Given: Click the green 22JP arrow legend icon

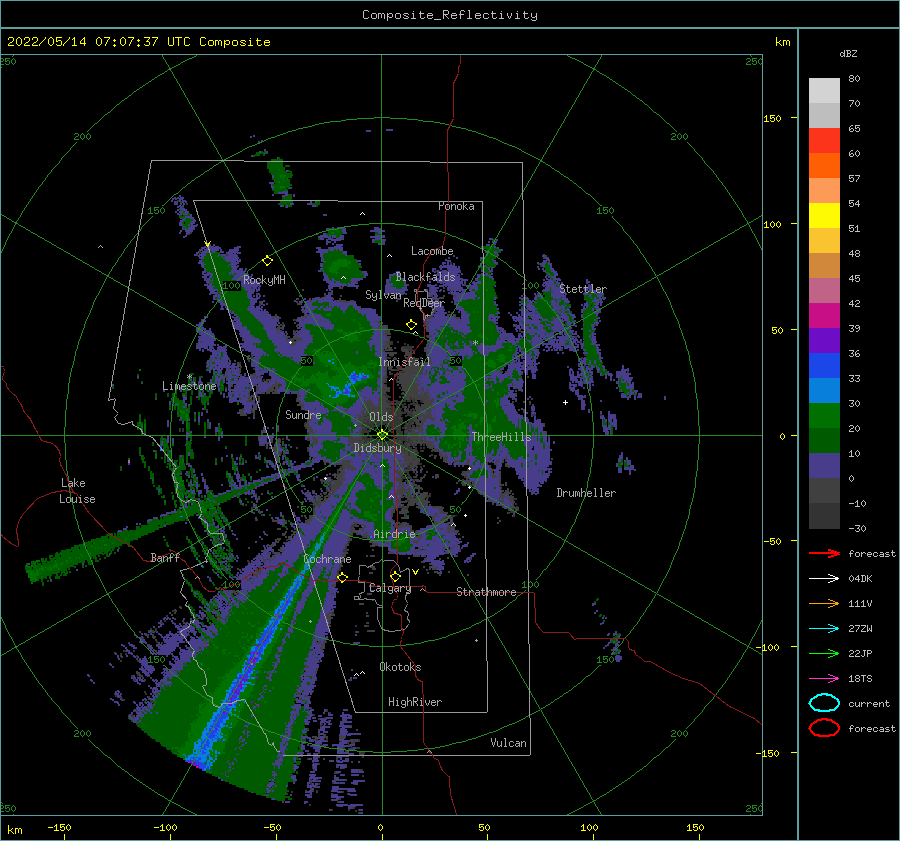Looking at the screenshot, I should coord(824,653).
